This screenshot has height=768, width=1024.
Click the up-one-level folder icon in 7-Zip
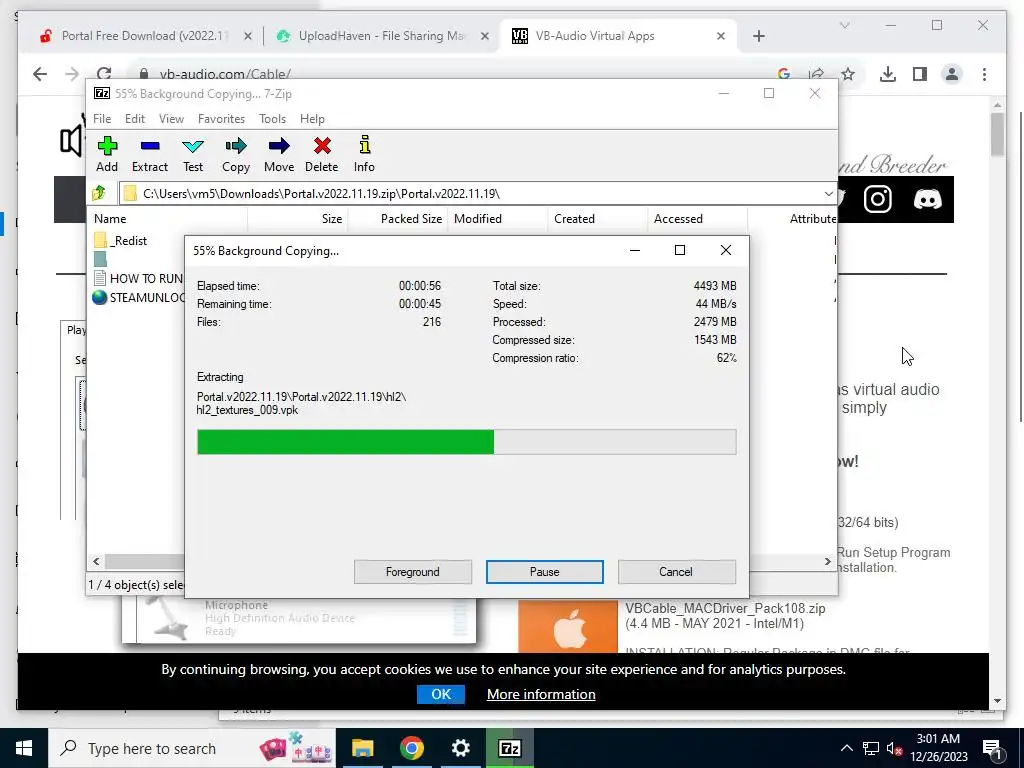(99, 193)
